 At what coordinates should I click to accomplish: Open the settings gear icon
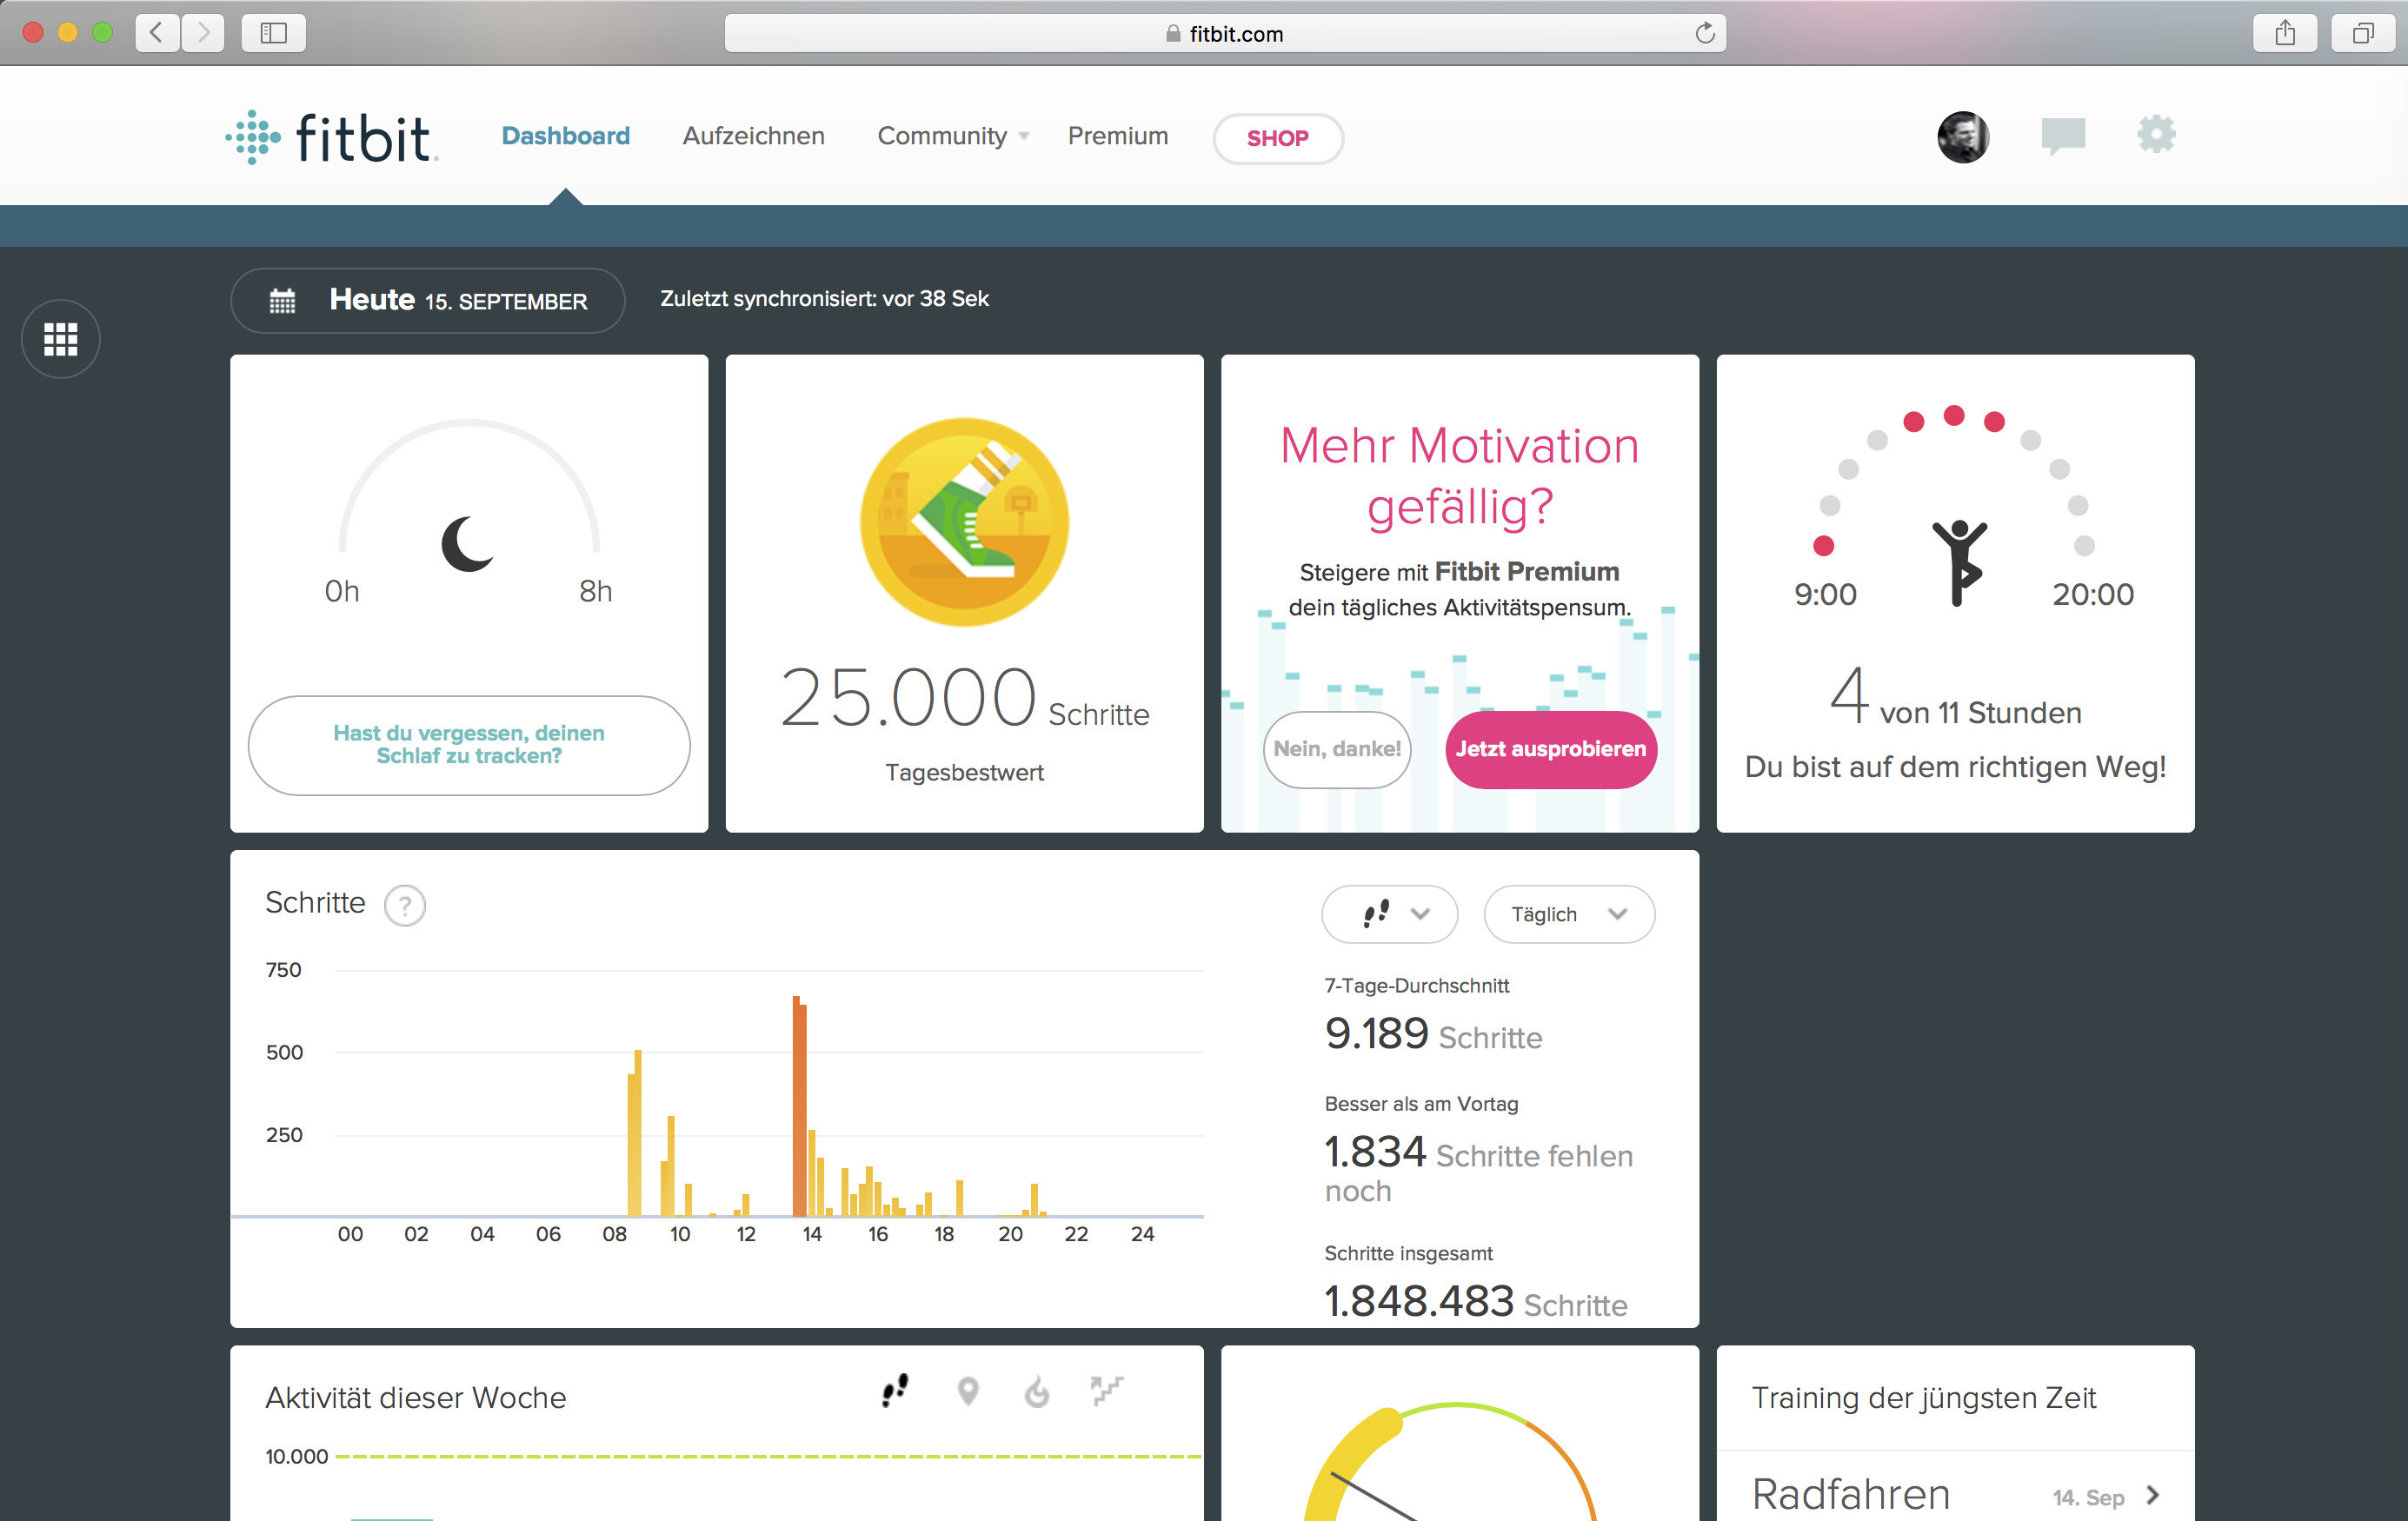pos(2156,135)
